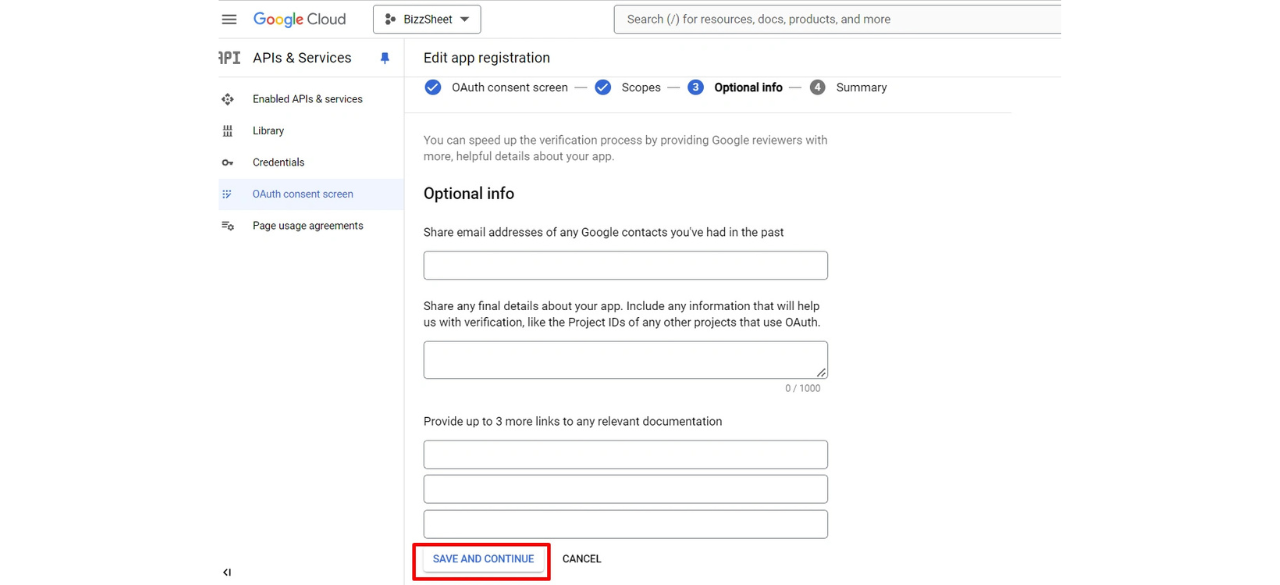This screenshot has width=1280, height=585.
Task: Unpin APIs & Services with the pin icon
Action: tap(384, 59)
